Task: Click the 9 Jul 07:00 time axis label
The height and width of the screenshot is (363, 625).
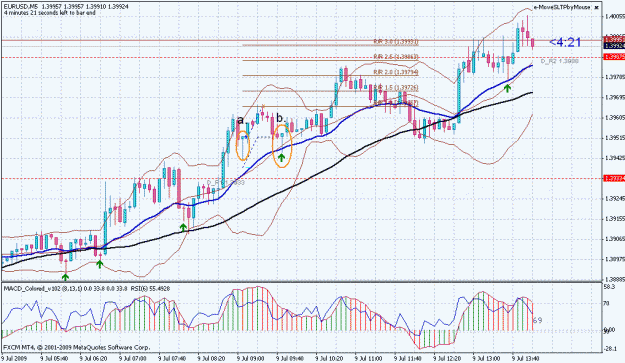Action: click(133, 359)
